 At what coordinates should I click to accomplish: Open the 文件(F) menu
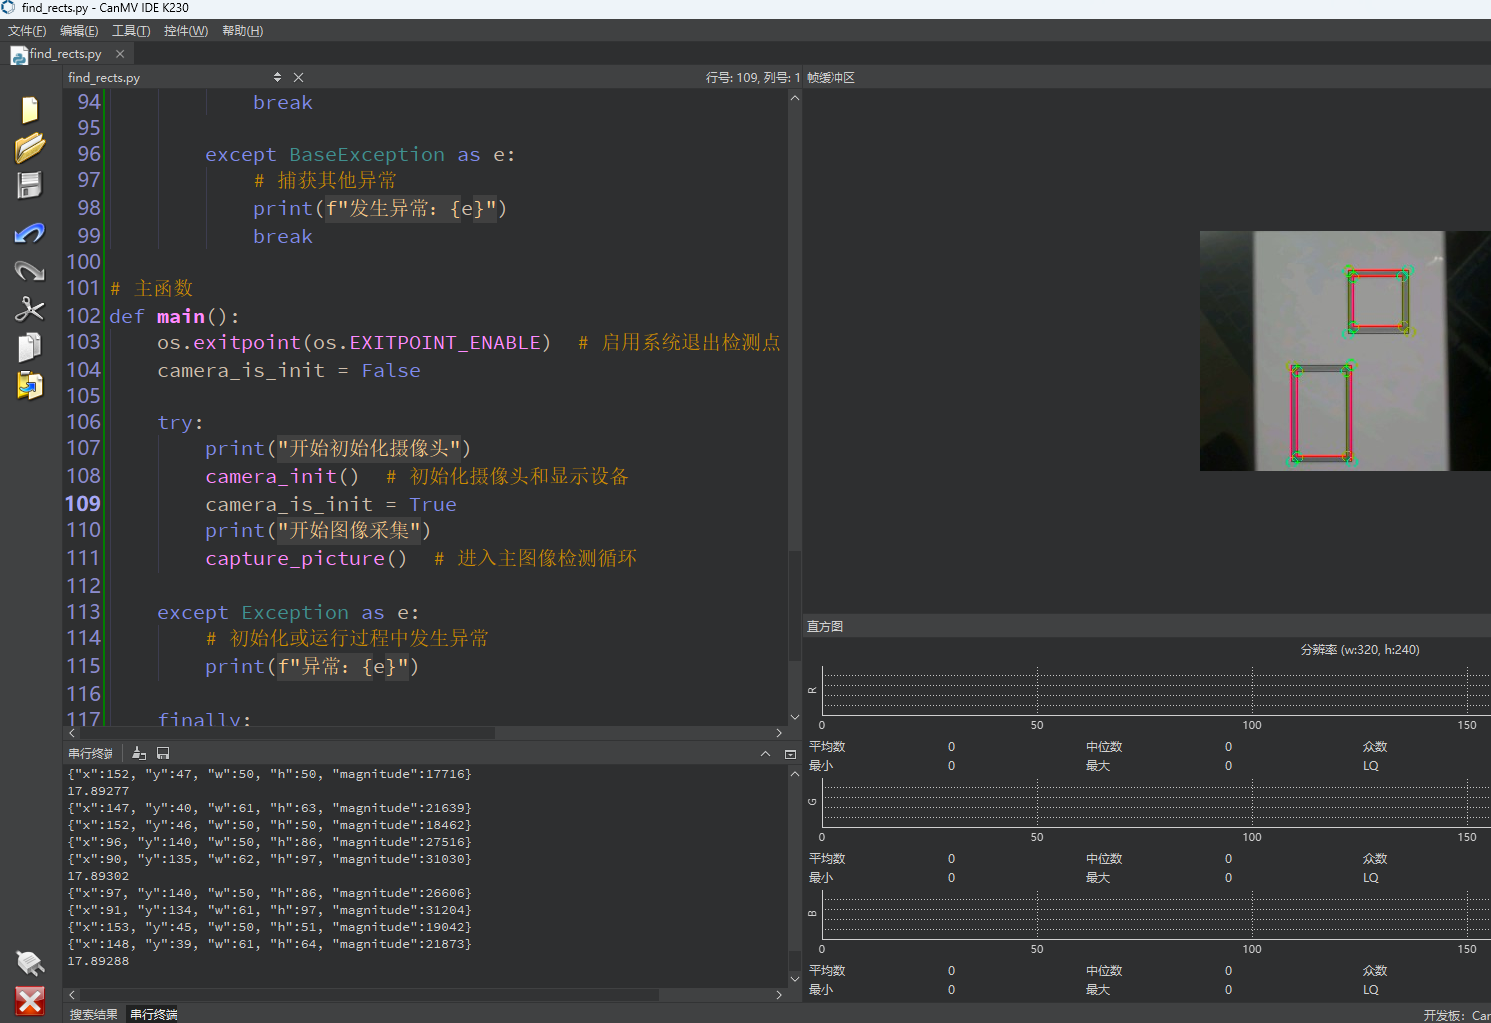click(x=27, y=31)
